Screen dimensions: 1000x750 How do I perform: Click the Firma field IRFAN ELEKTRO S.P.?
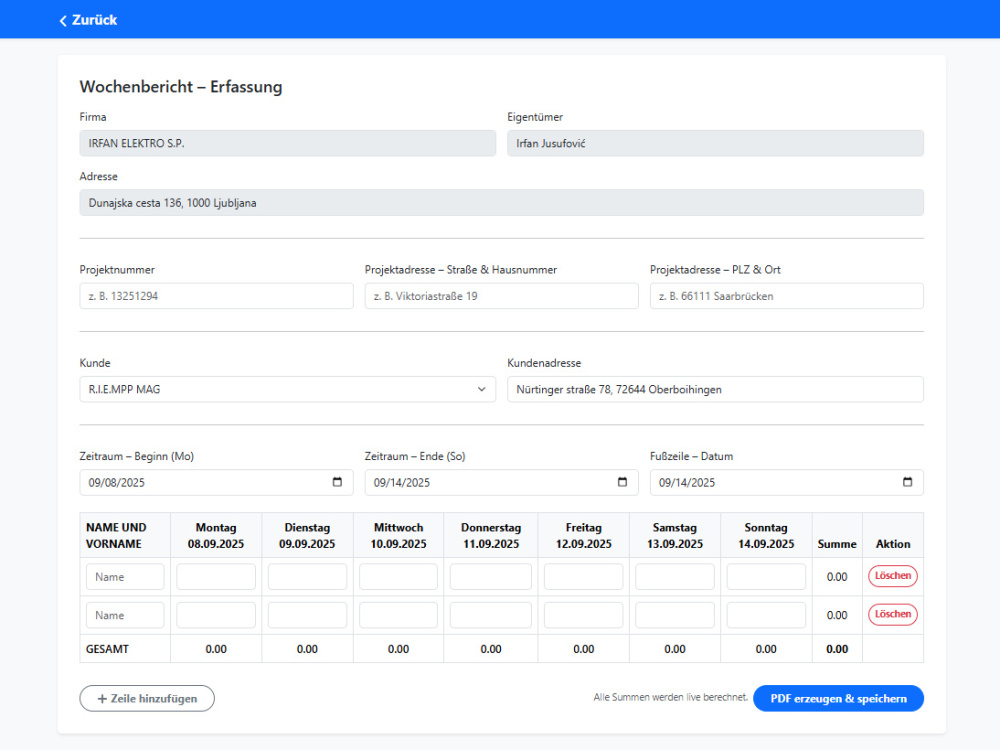point(288,143)
